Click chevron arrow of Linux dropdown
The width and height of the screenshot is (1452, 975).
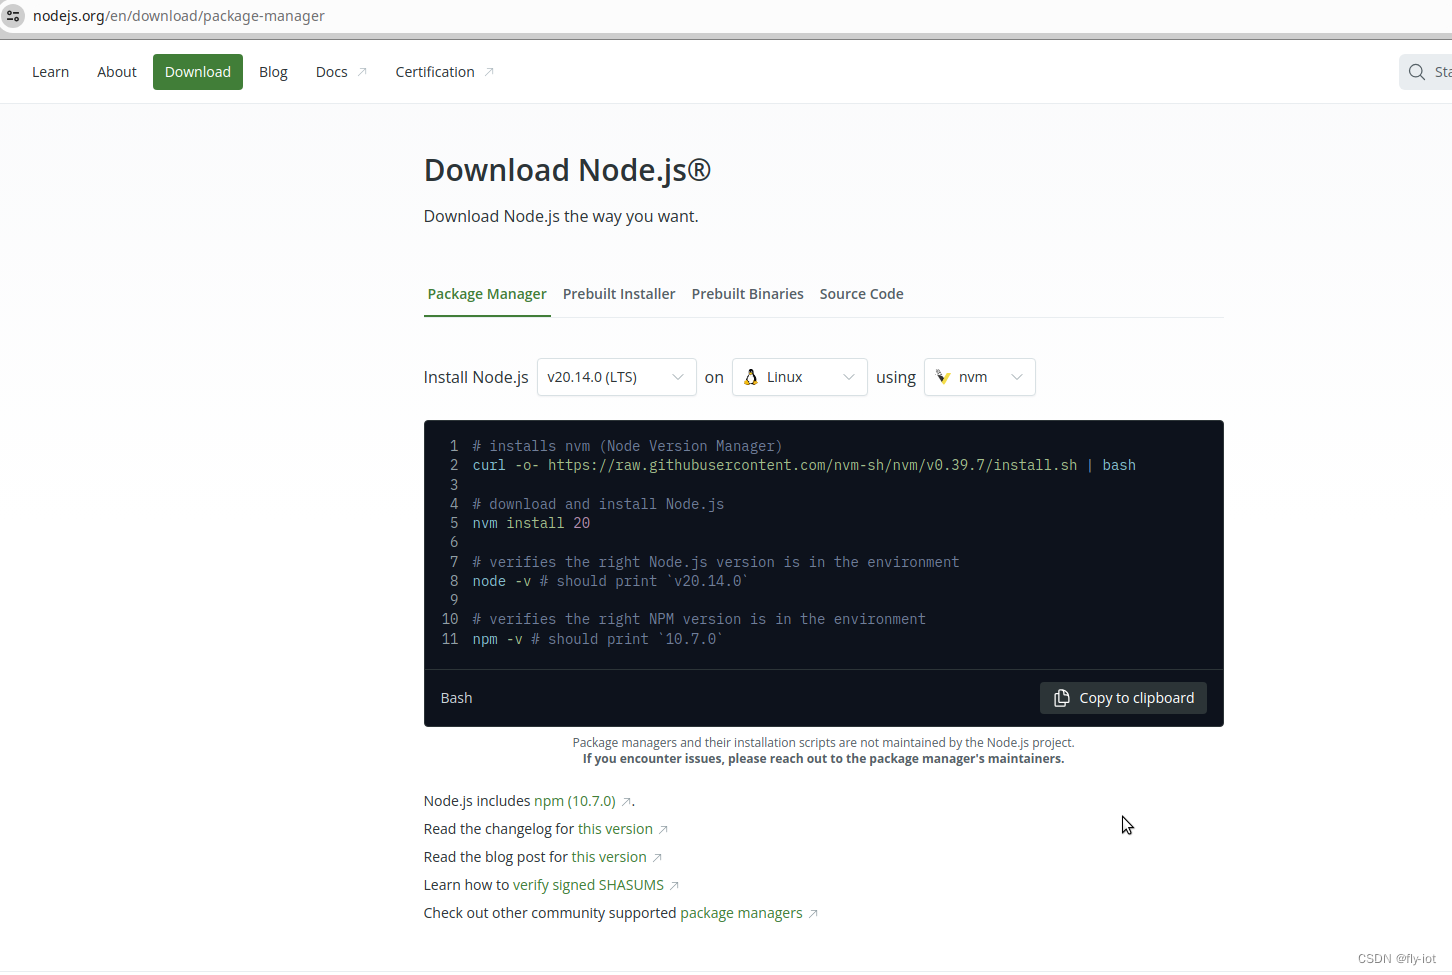pyautogui.click(x=849, y=377)
